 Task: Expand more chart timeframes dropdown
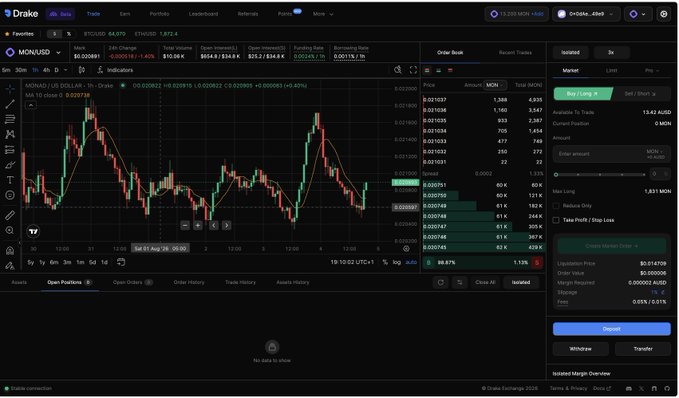coord(65,70)
